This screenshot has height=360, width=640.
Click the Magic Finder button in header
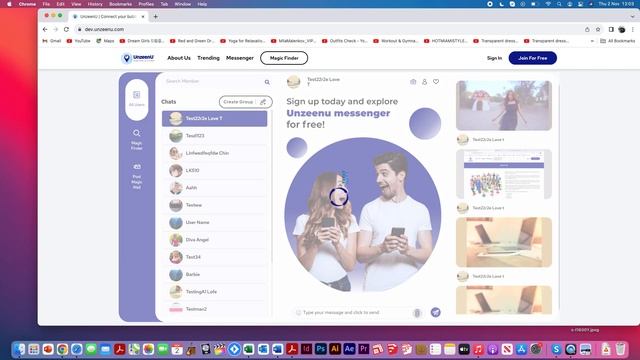[284, 58]
